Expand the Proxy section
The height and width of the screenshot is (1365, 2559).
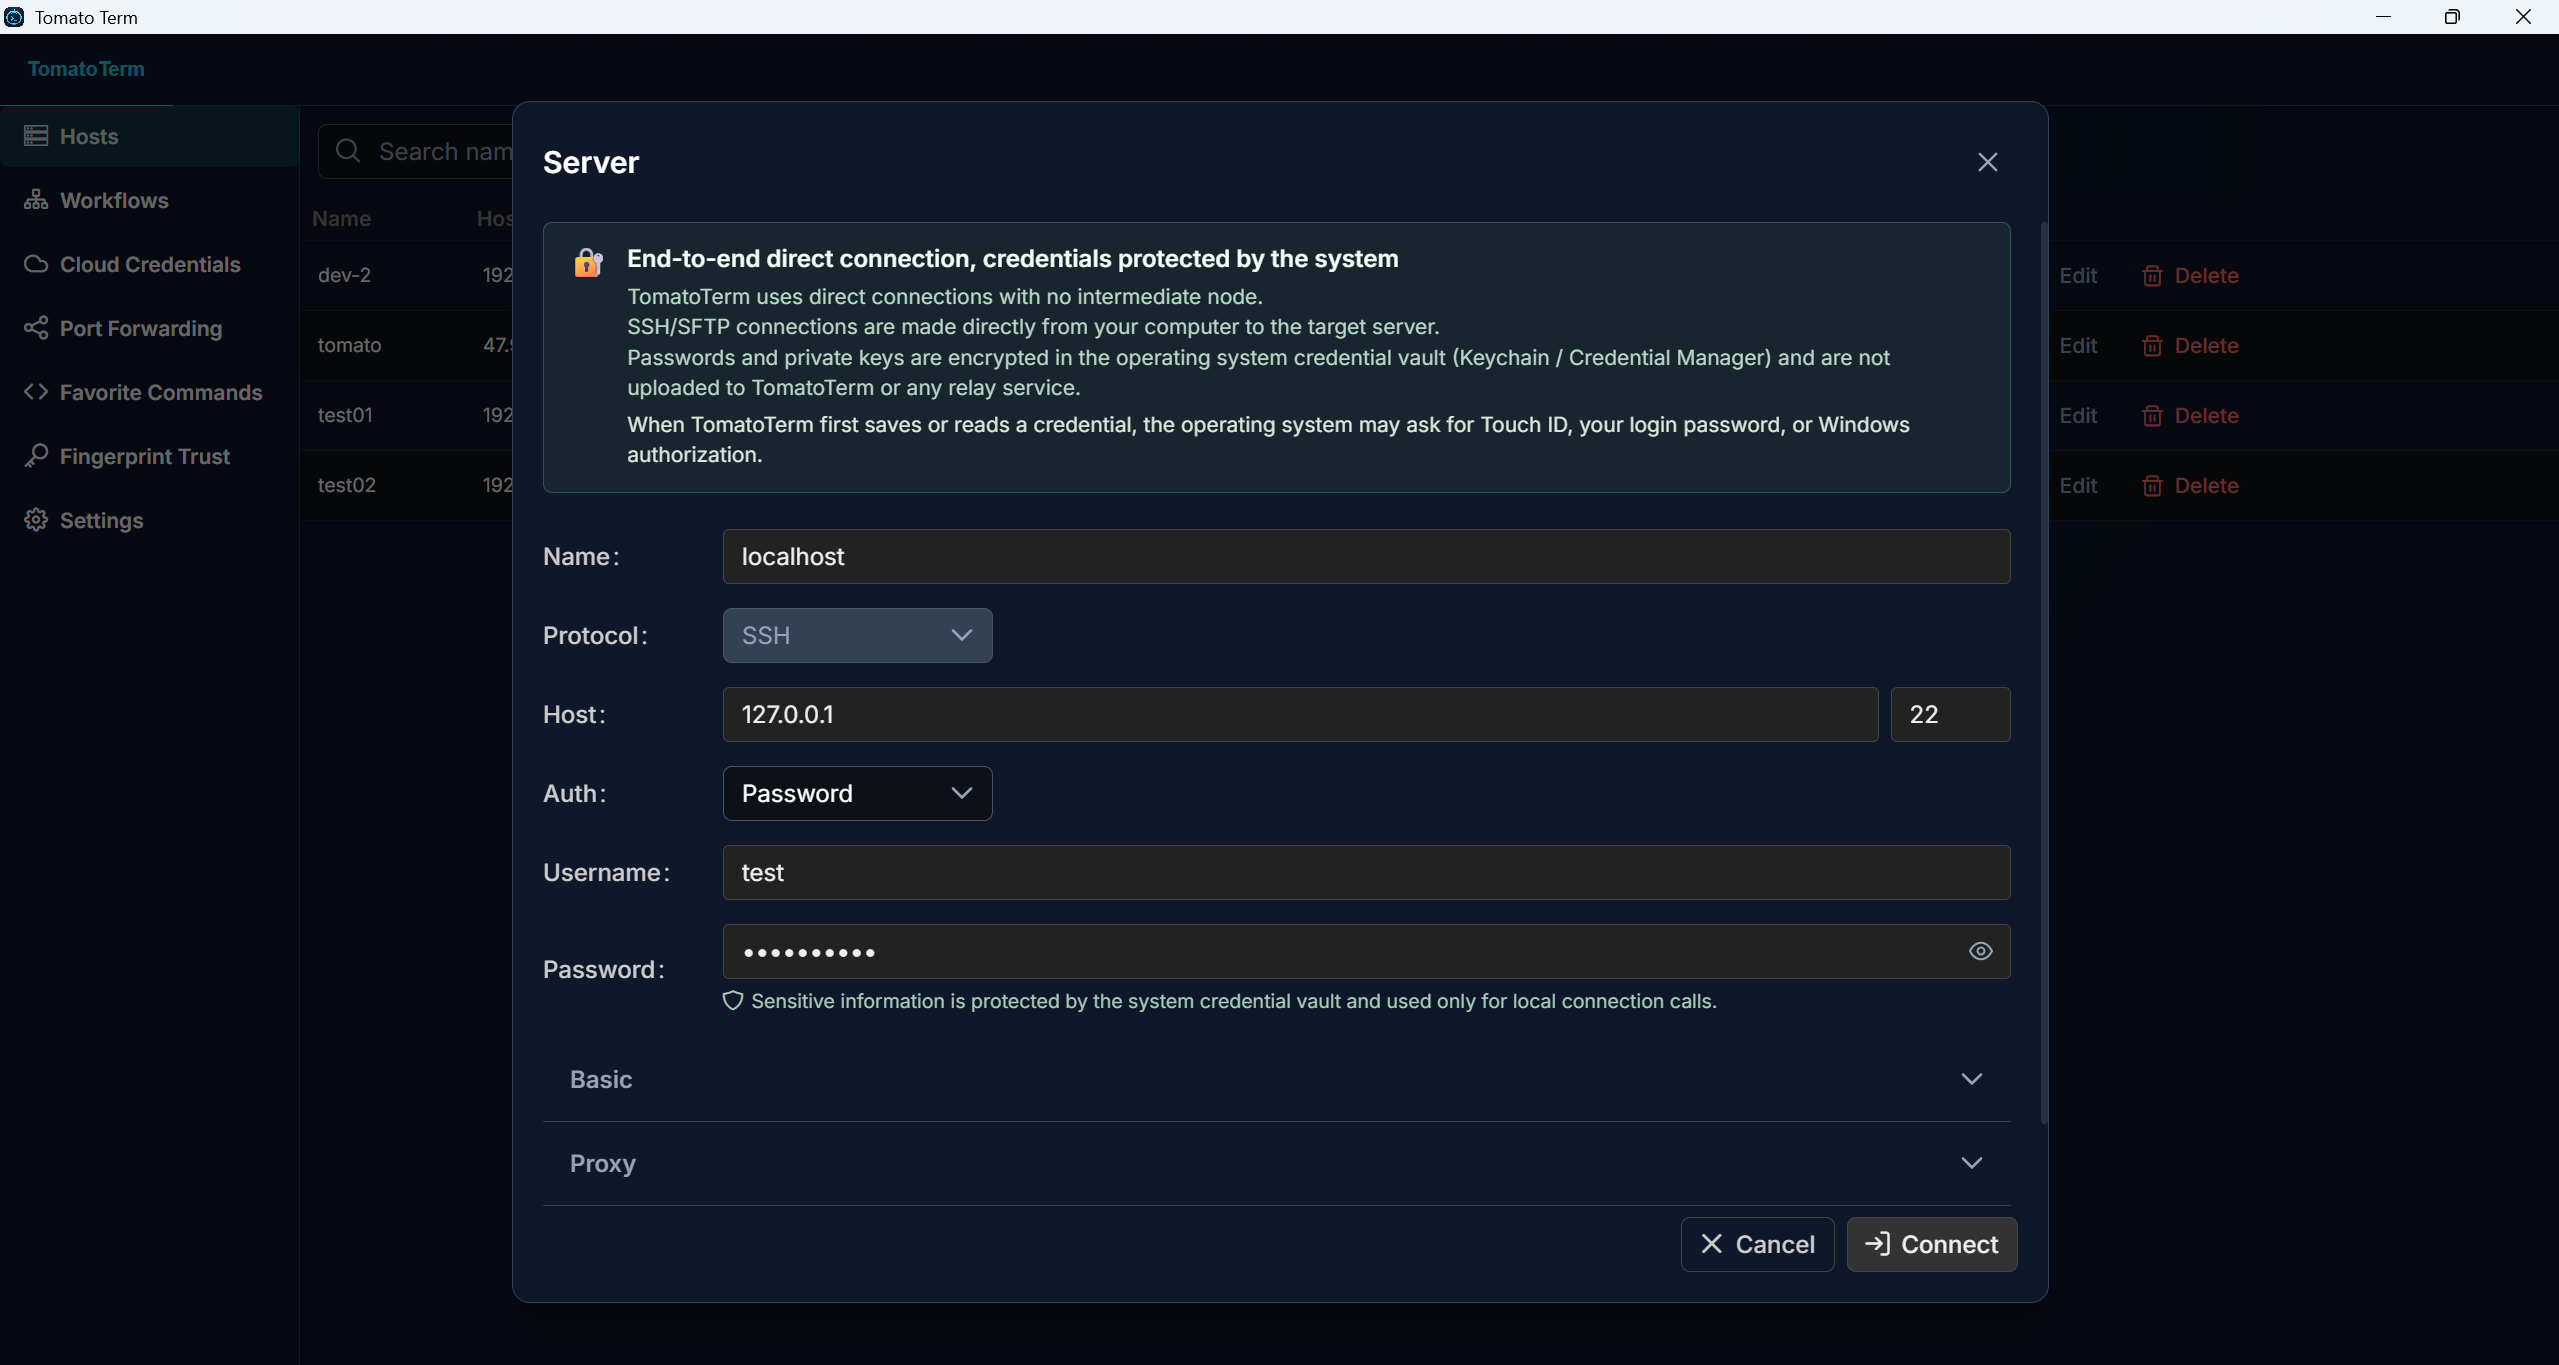coord(1276,1163)
